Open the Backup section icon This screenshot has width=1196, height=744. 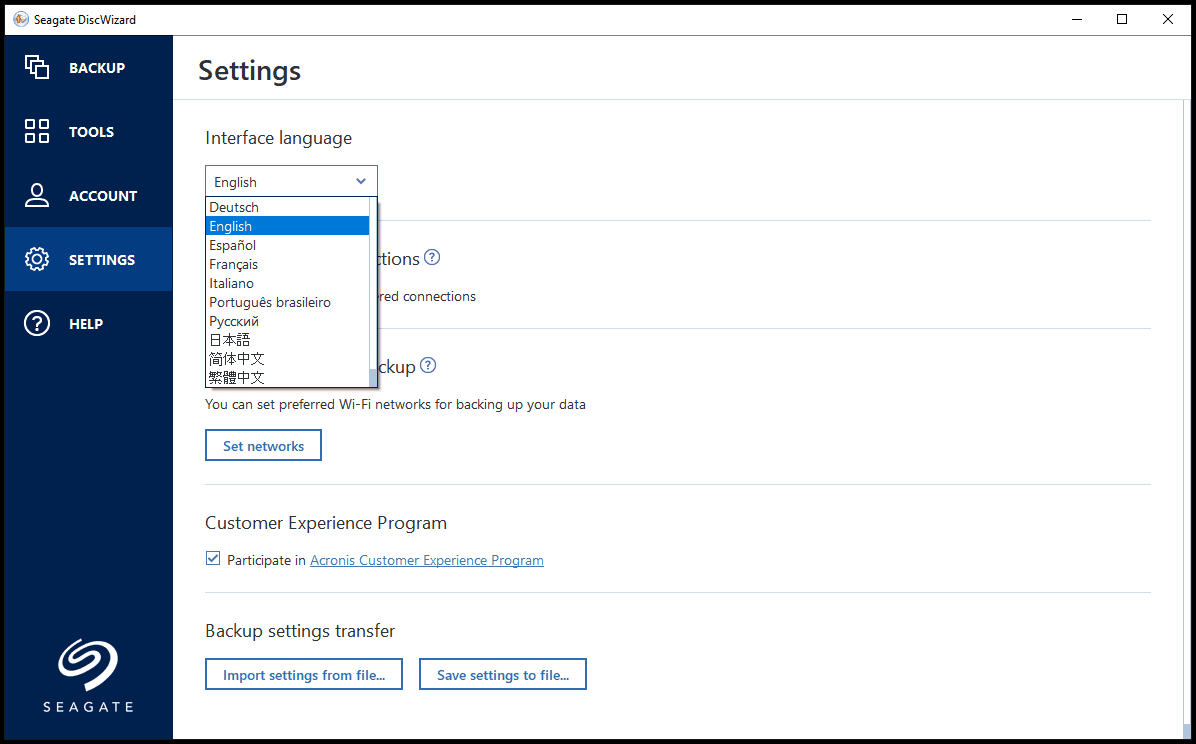point(37,67)
